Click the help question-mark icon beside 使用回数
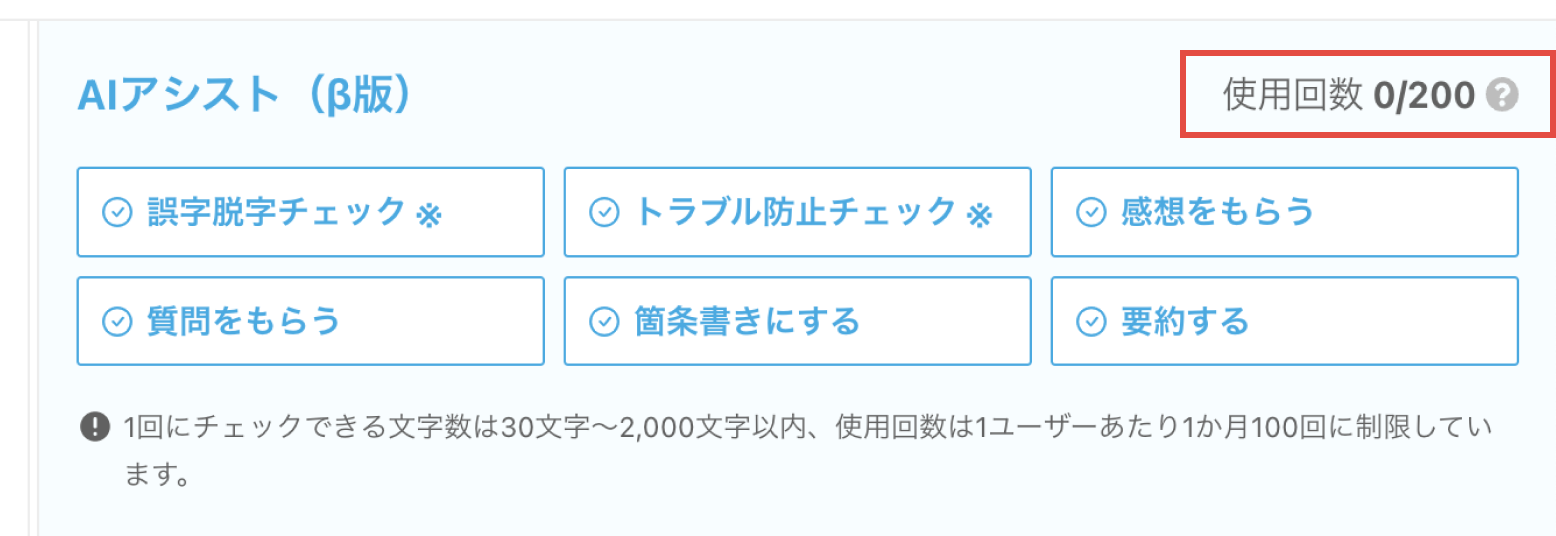Screen dimensions: 1556x536 (1502, 96)
